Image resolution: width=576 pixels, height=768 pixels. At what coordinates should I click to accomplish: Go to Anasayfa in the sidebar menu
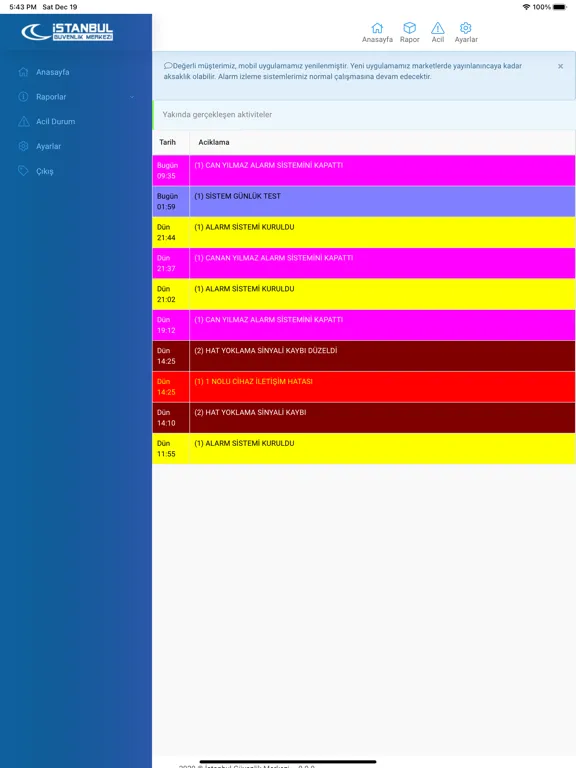[52, 72]
